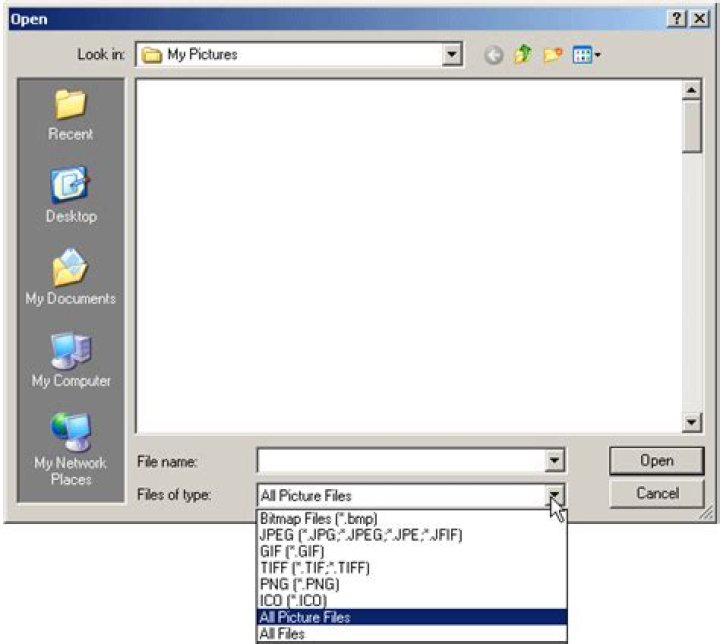Select JPEG file type option

[x=360, y=535]
